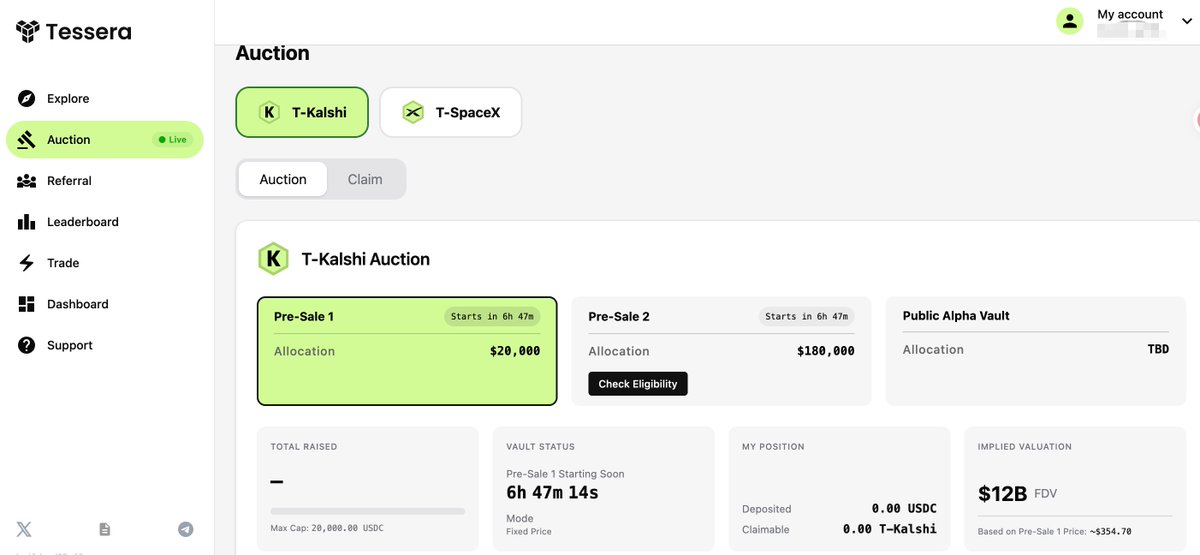The width and height of the screenshot is (1200, 555).
Task: Click the Tessera logo
Action: tap(73, 32)
